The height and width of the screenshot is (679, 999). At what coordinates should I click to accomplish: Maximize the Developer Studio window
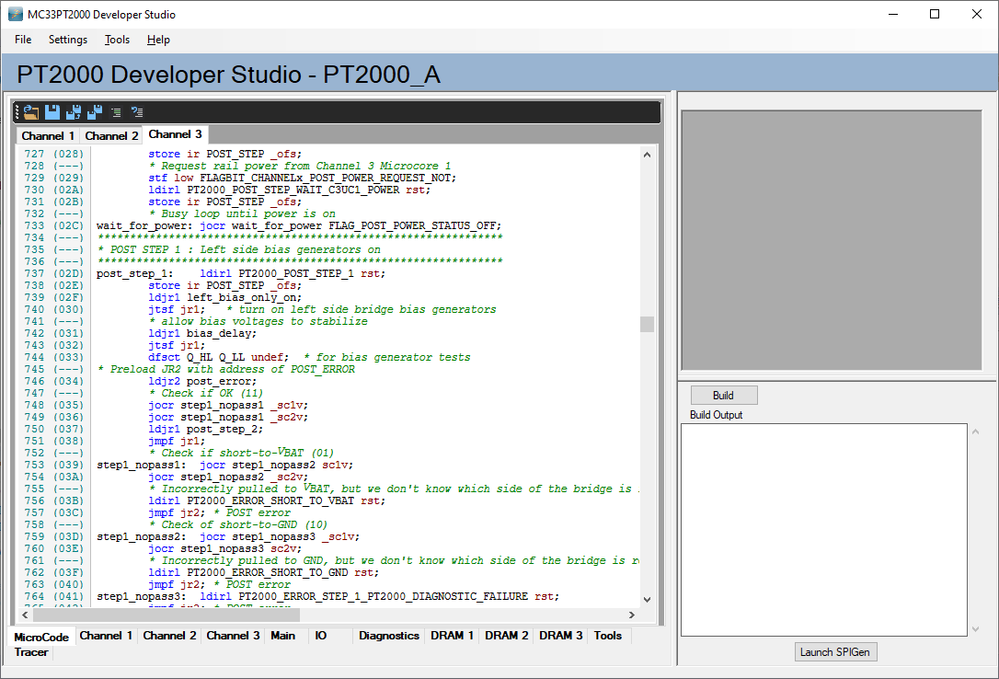[935, 14]
